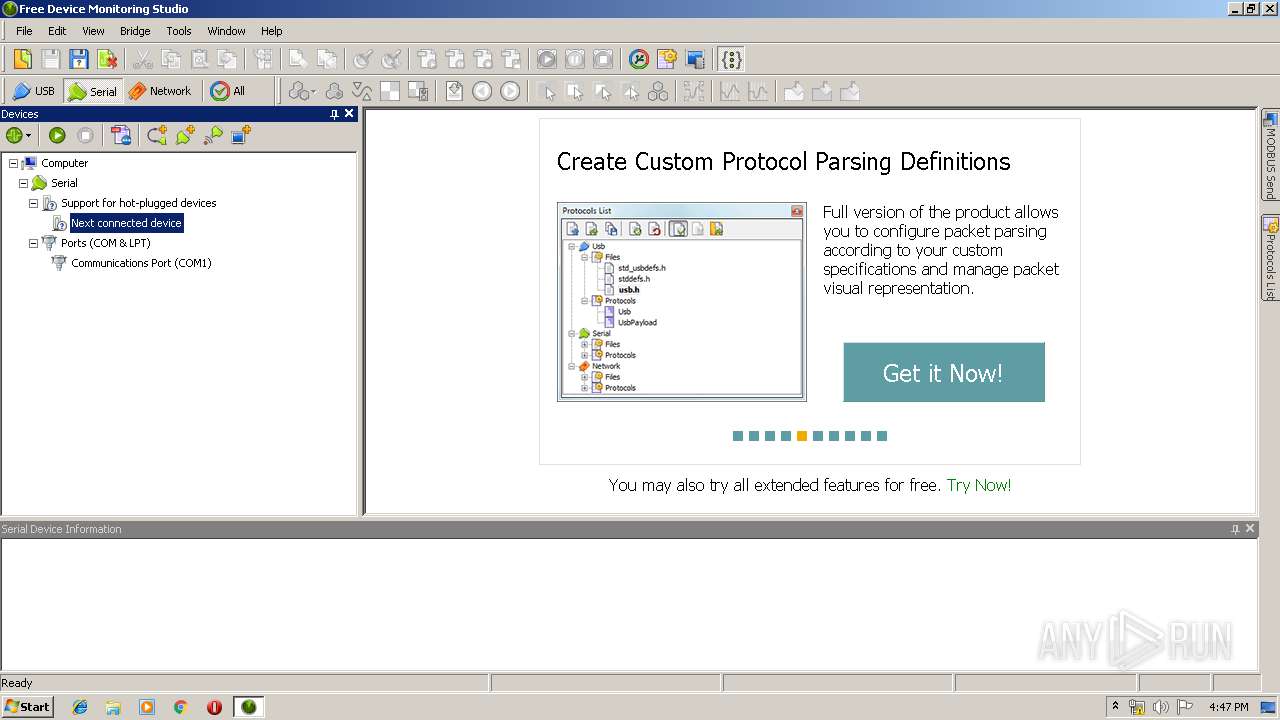This screenshot has height=720, width=1280.
Task: Toggle the USB device filter
Action: (33, 91)
